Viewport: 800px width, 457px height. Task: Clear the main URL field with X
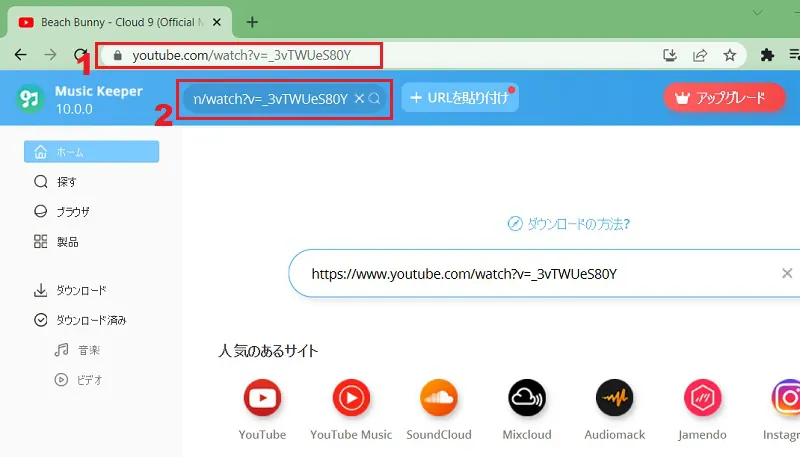click(787, 273)
